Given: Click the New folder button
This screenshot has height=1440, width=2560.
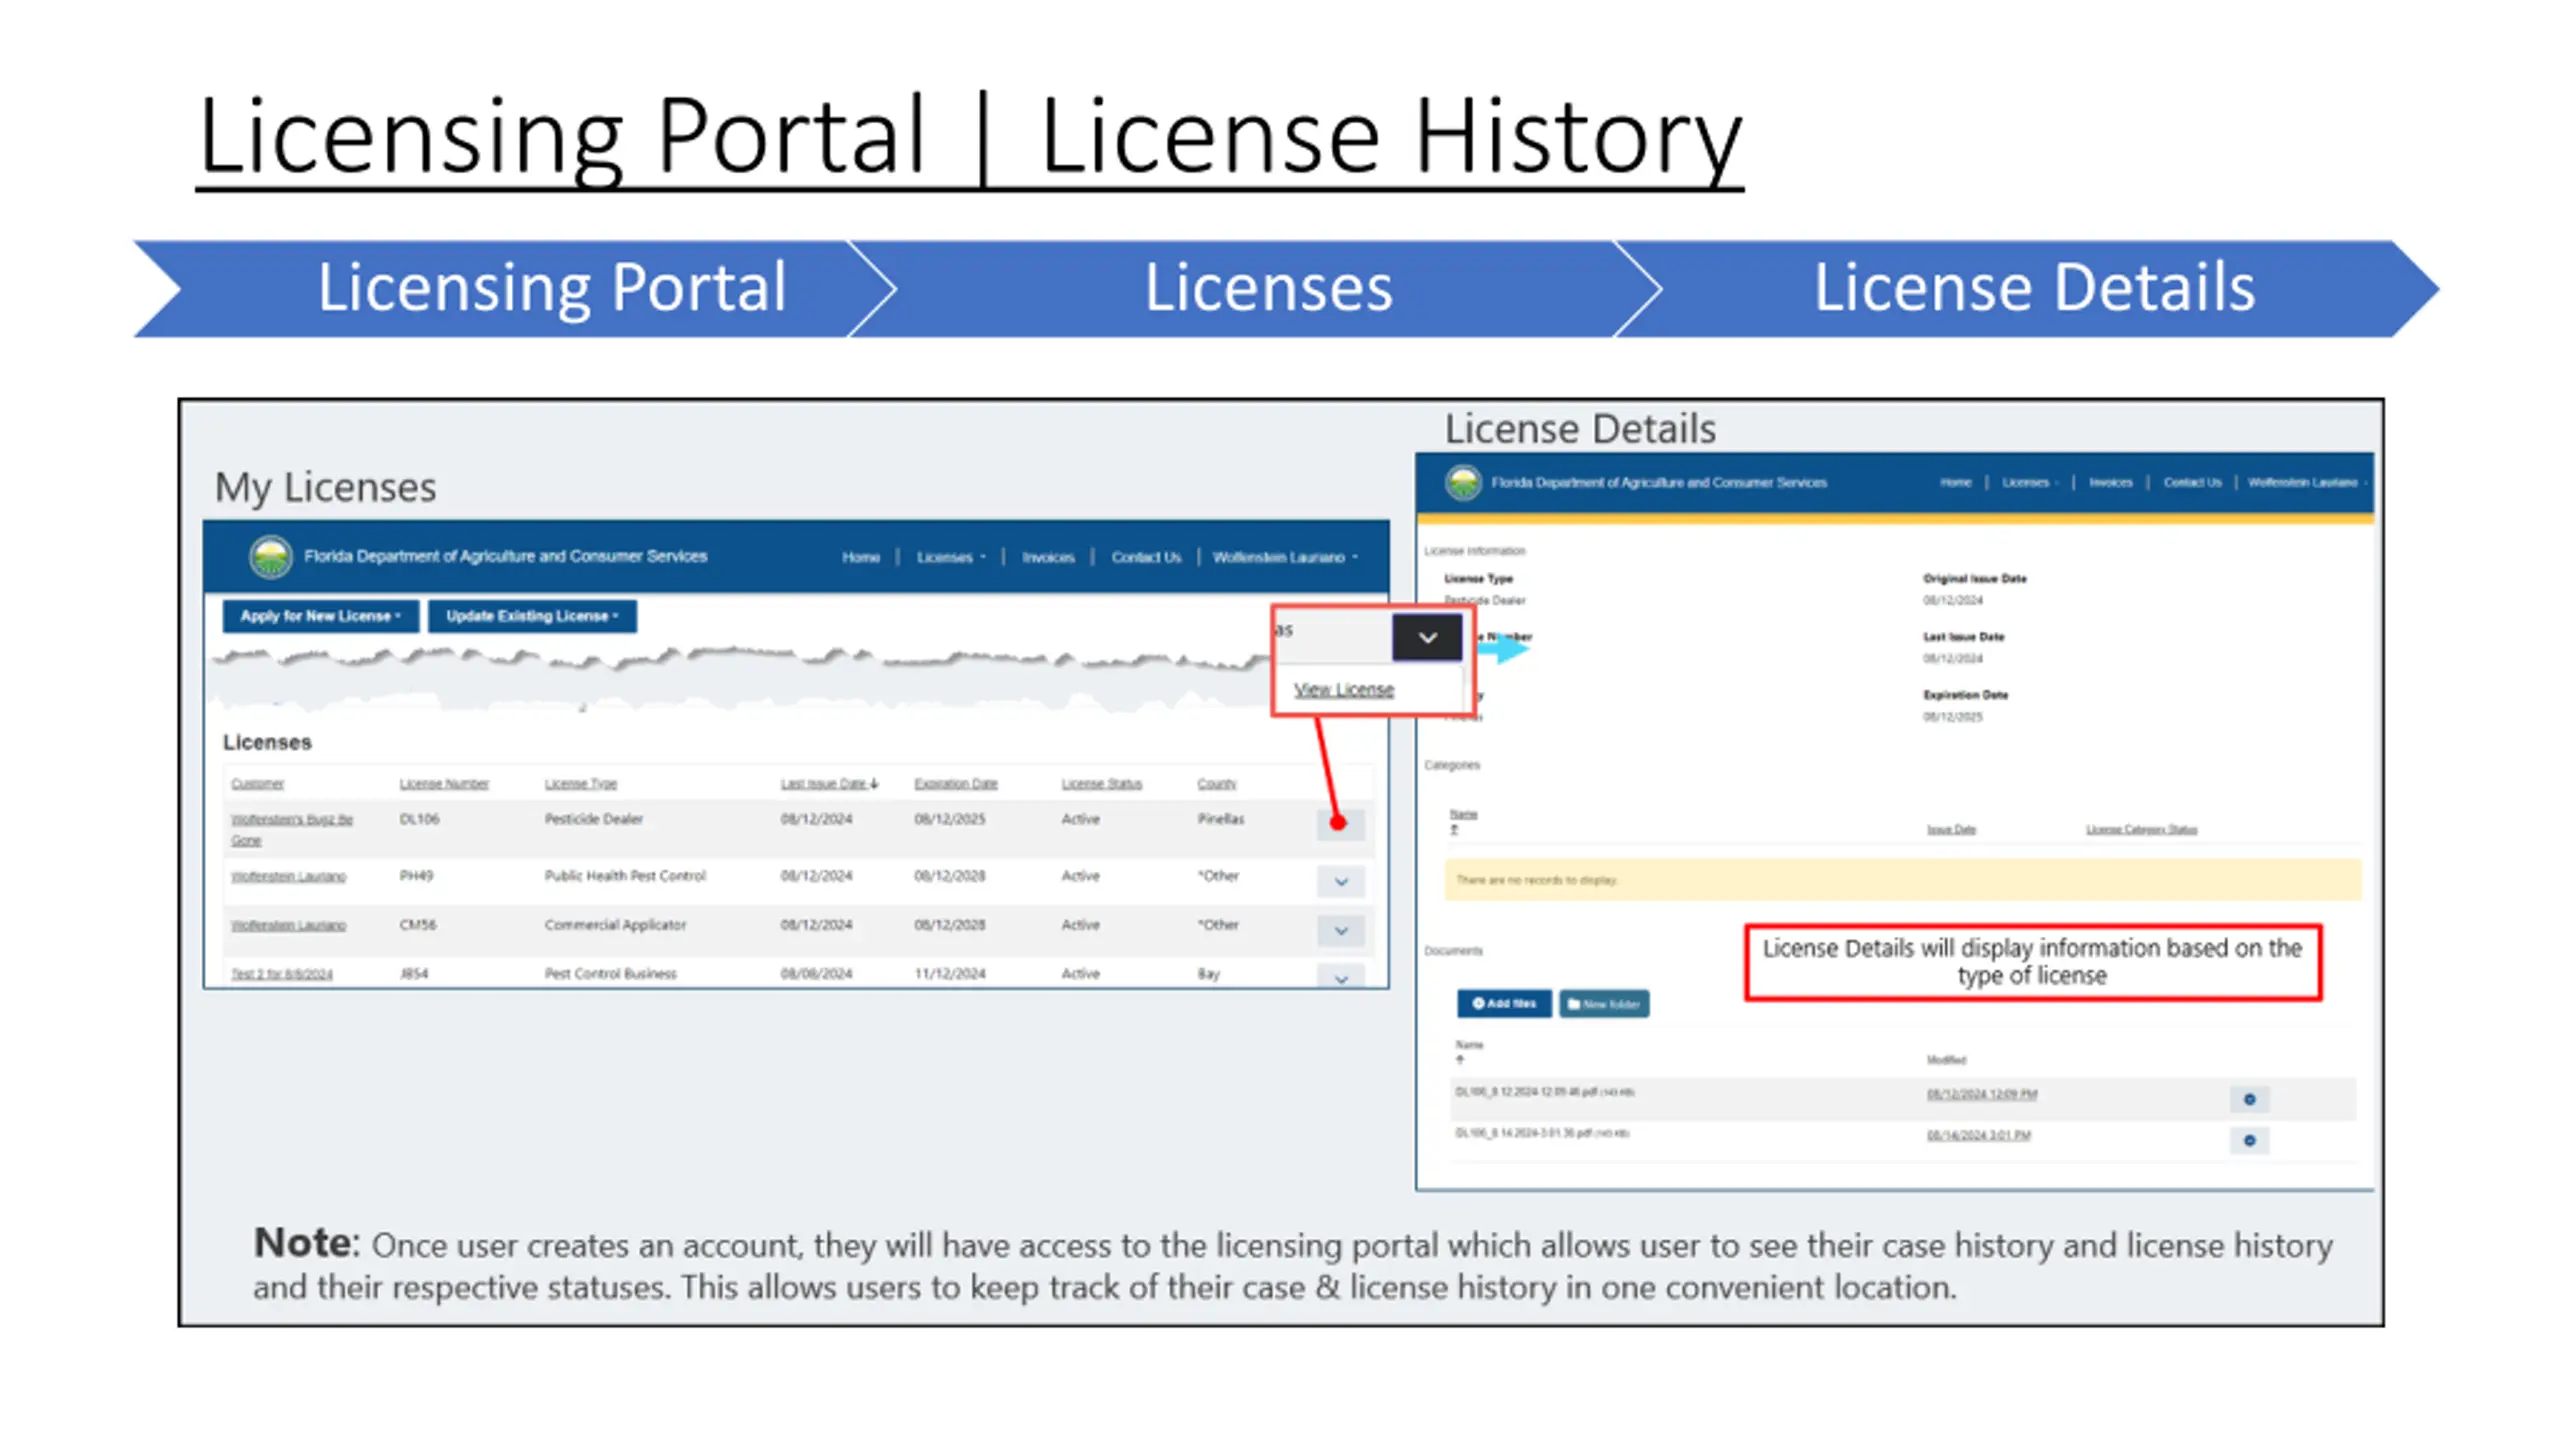Looking at the screenshot, I should 1604,1003.
